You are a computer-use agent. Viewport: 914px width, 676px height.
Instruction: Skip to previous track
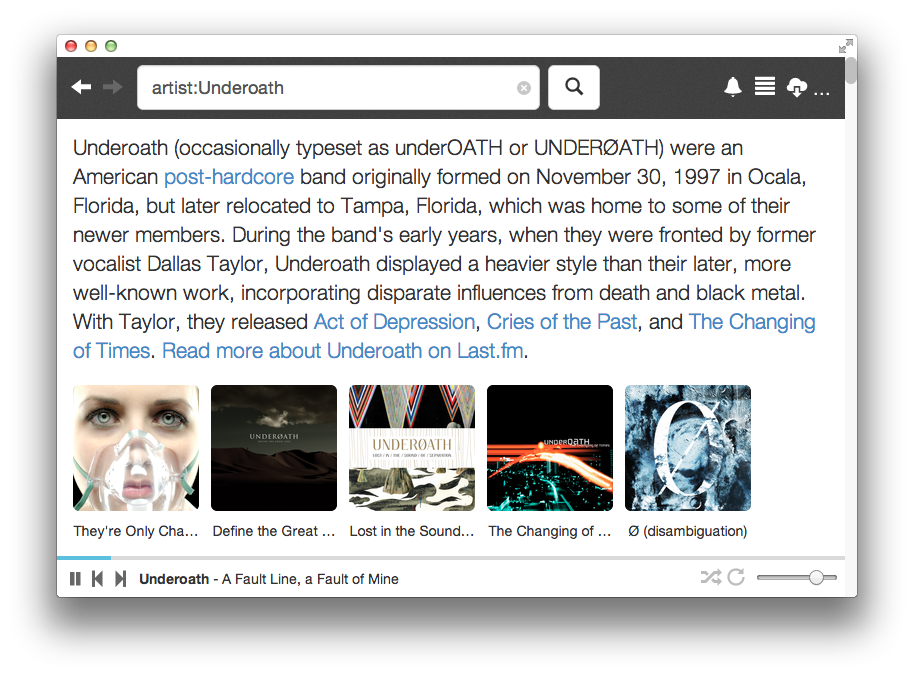[97, 579]
